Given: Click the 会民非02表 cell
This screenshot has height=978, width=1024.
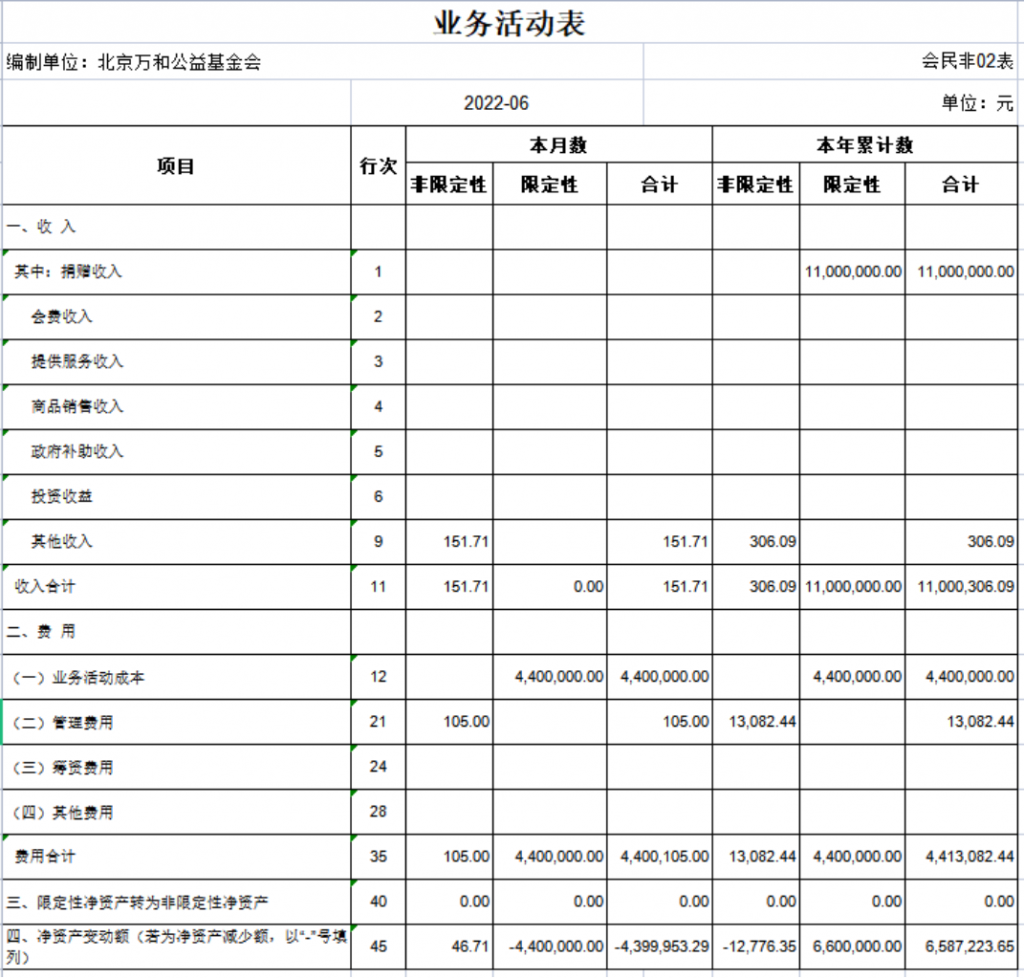Looking at the screenshot, I should (x=967, y=62).
